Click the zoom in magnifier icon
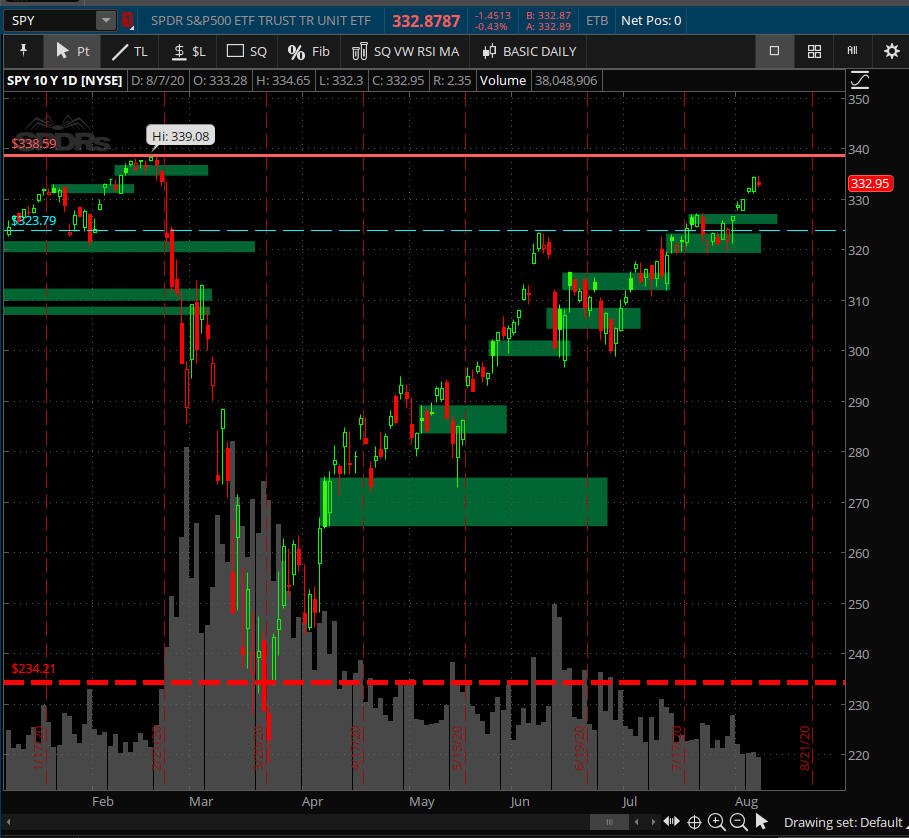Screen dimensions: 909x838 (x=716, y=822)
